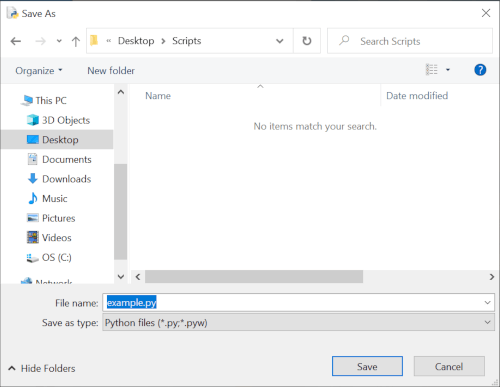Select Desktop in the sidebar

[57, 139]
